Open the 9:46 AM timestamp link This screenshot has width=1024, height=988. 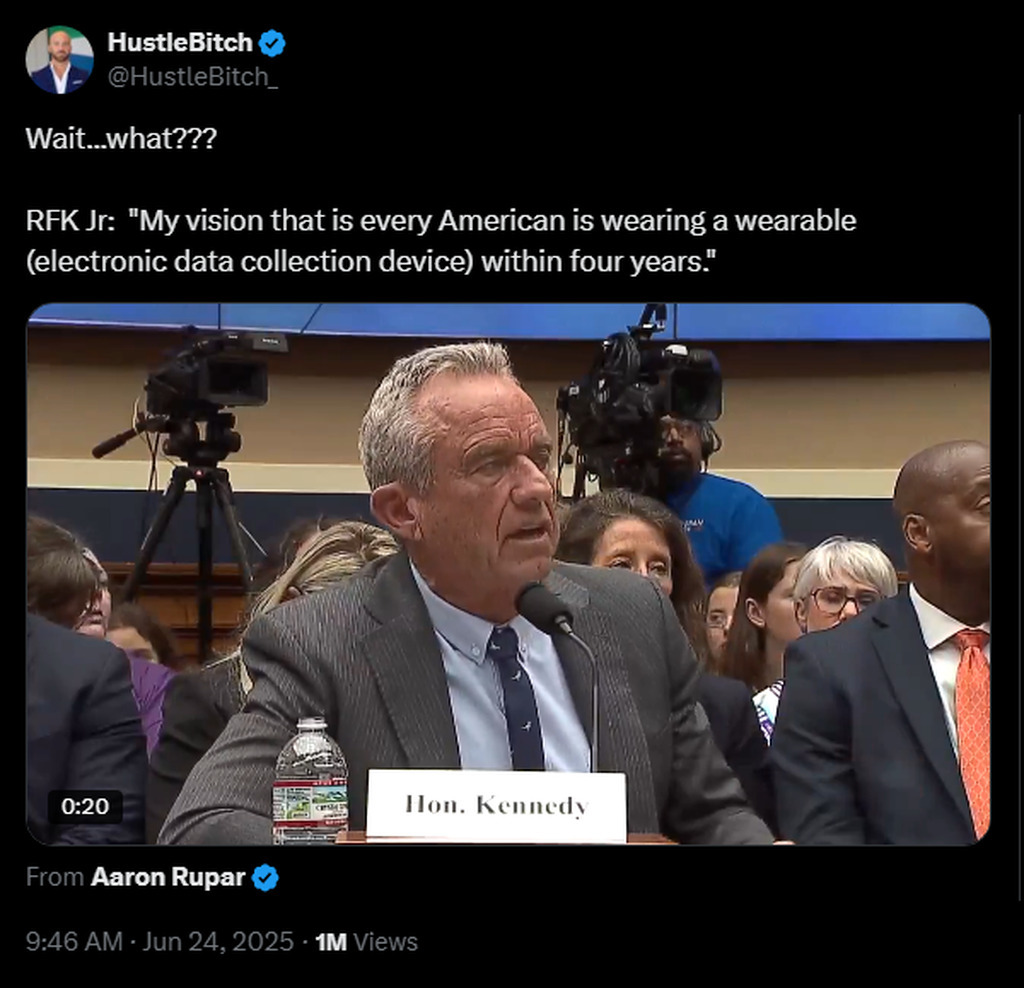coord(74,942)
